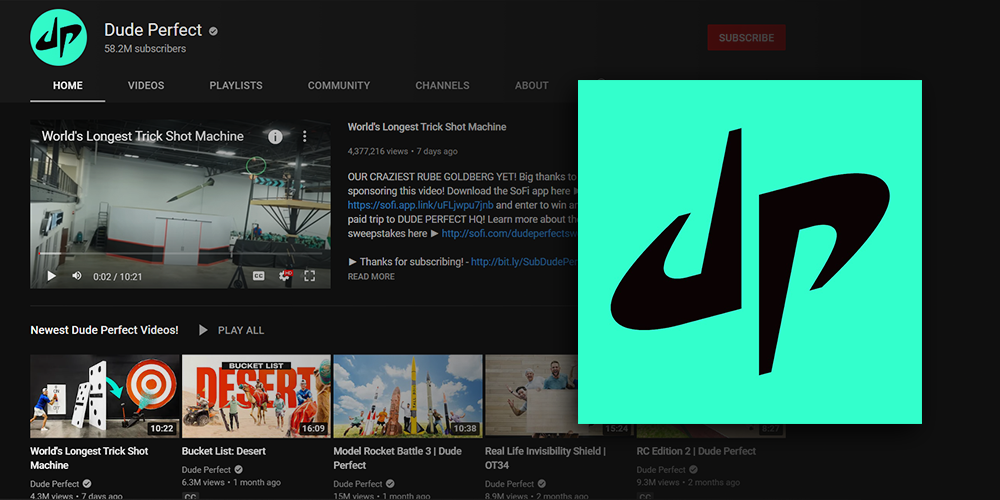Open player settings gear icon
Image resolution: width=1000 pixels, height=500 pixels.
point(285,276)
